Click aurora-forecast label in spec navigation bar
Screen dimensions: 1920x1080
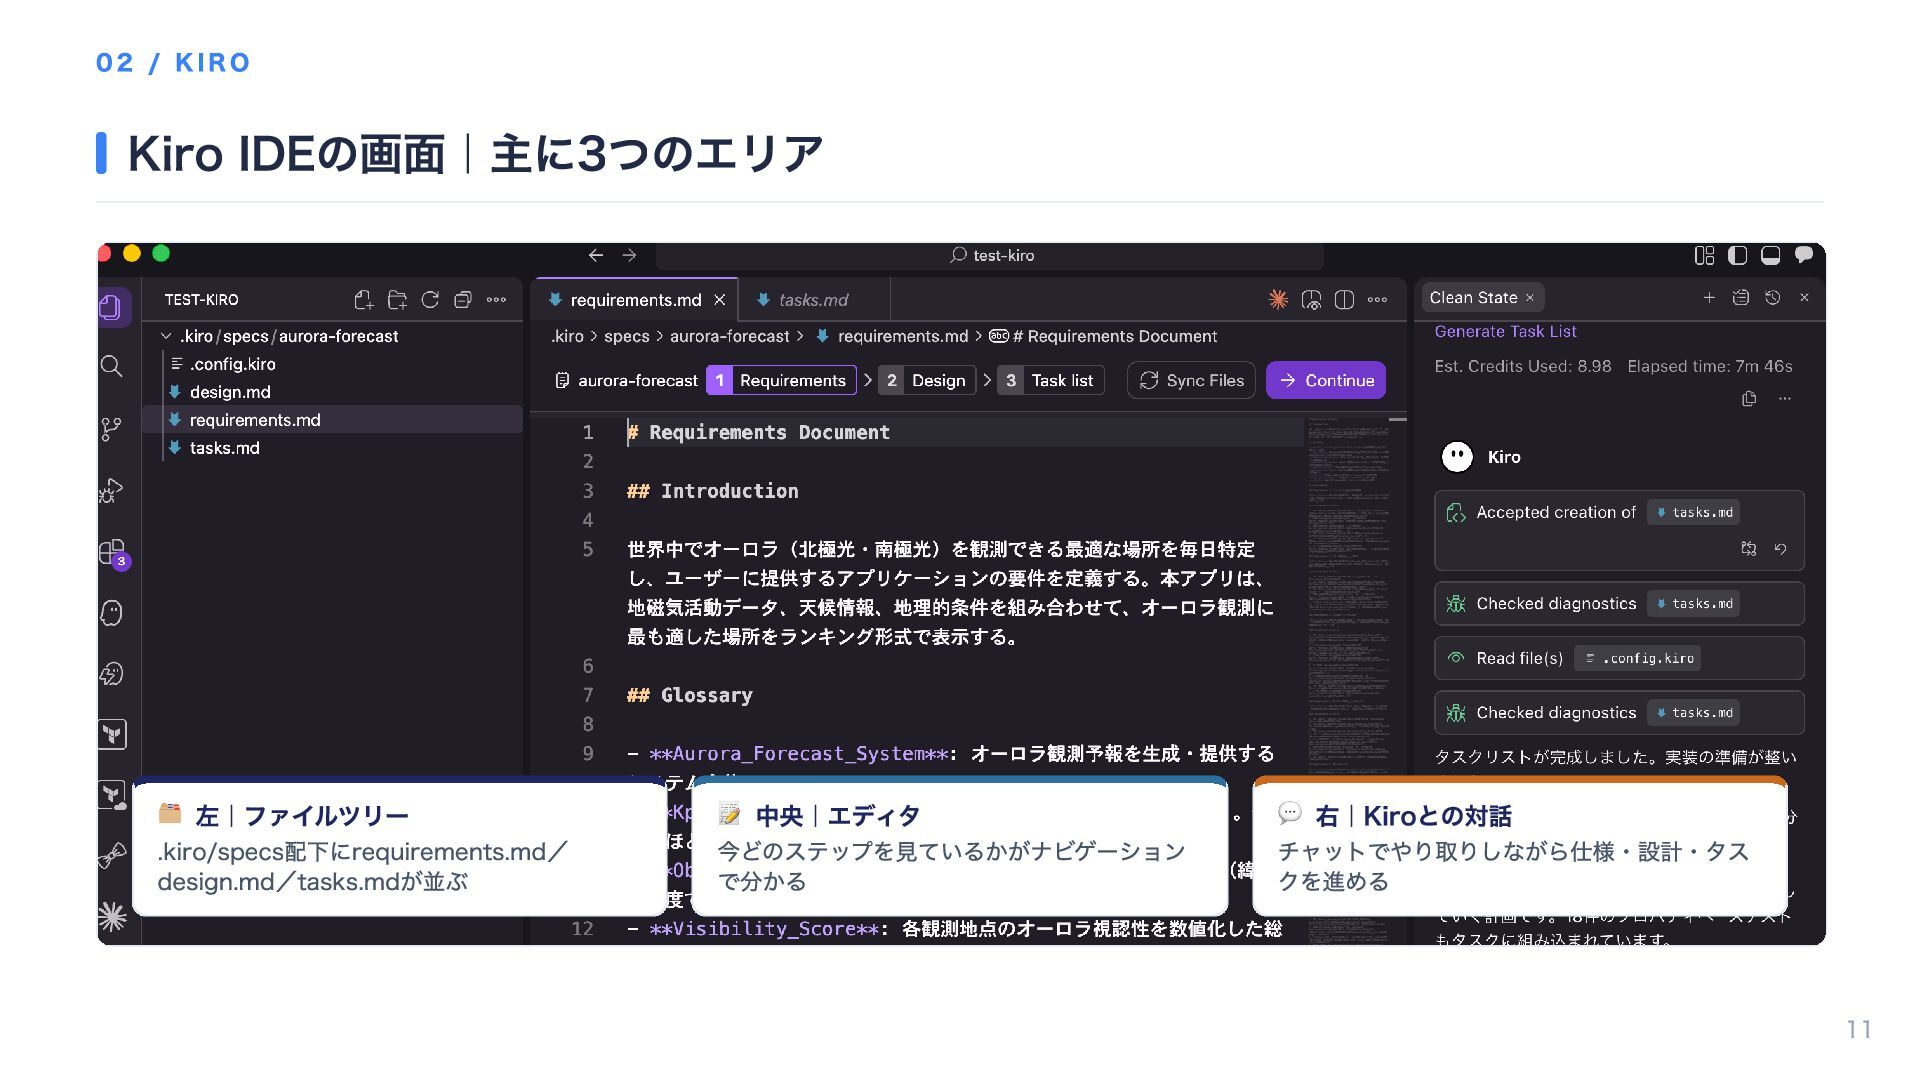pyautogui.click(x=637, y=381)
